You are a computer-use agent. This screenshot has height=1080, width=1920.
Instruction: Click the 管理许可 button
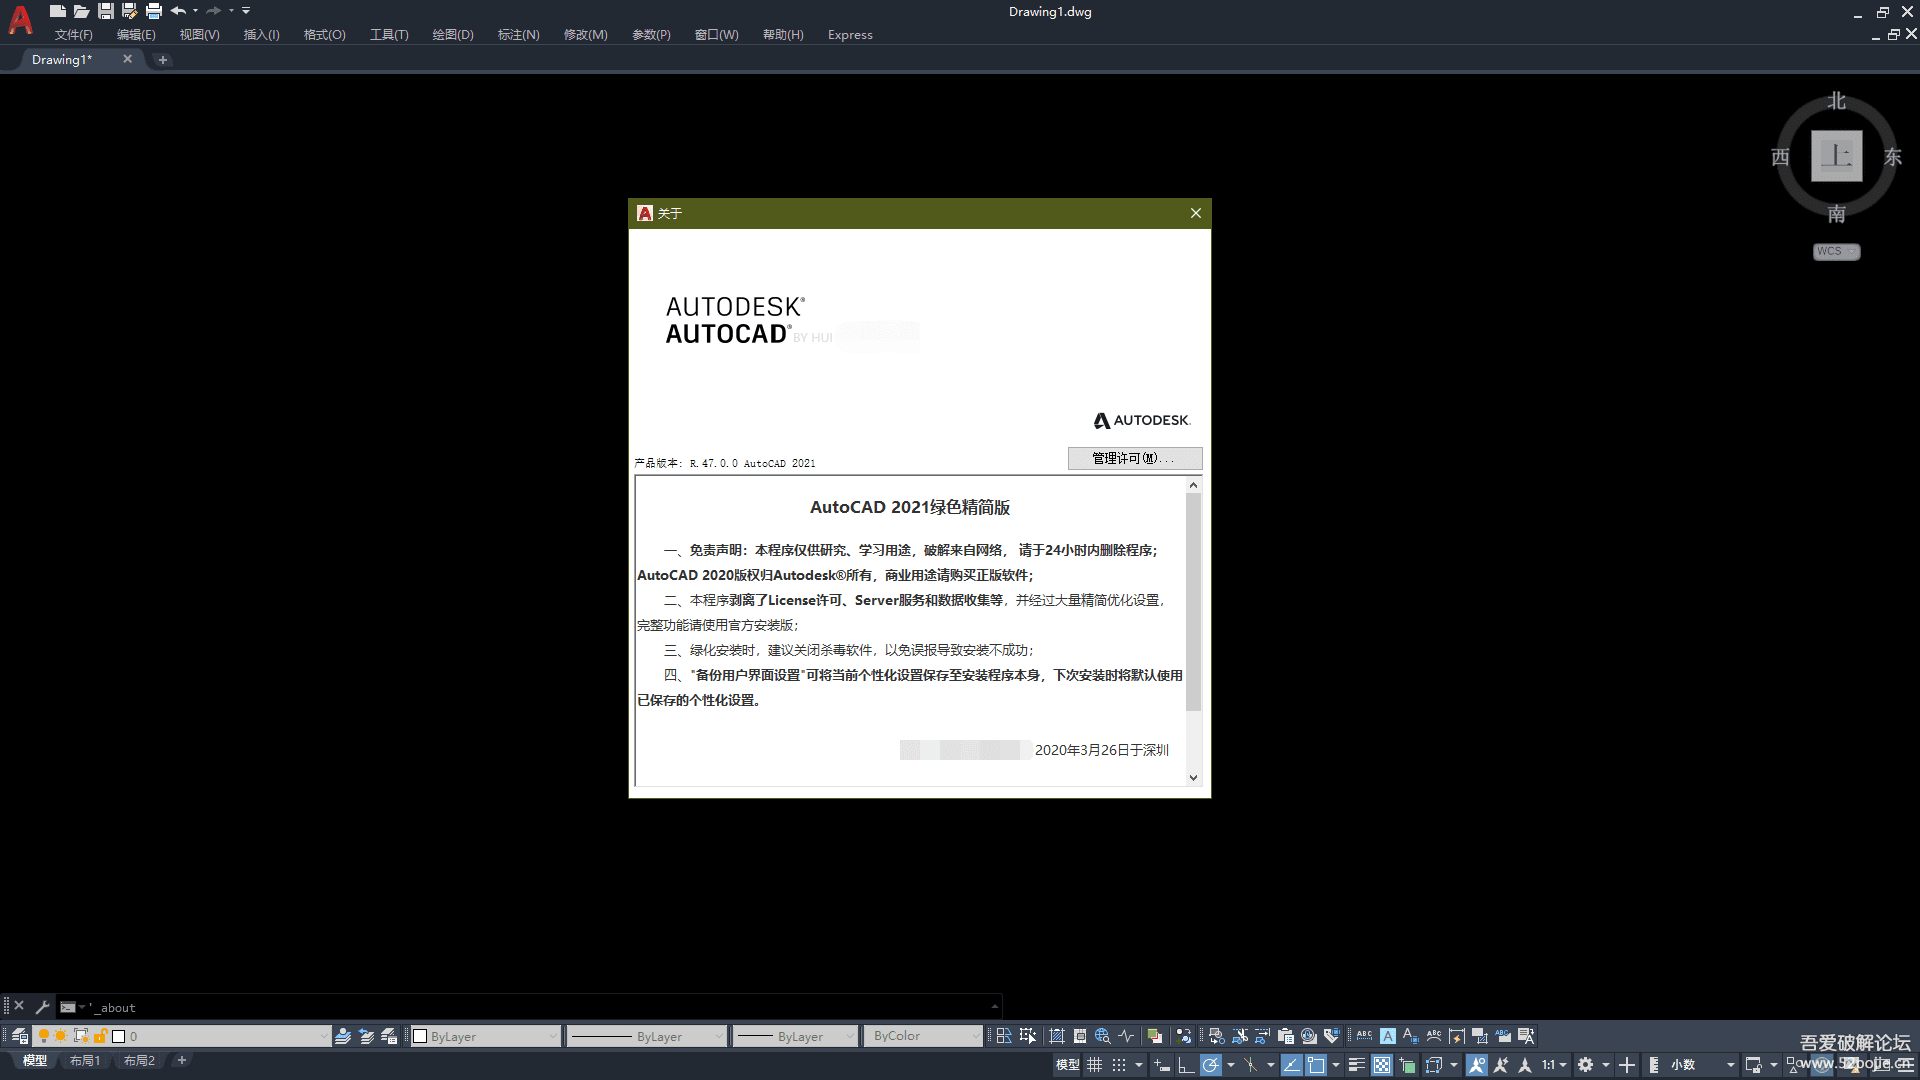(1134, 458)
